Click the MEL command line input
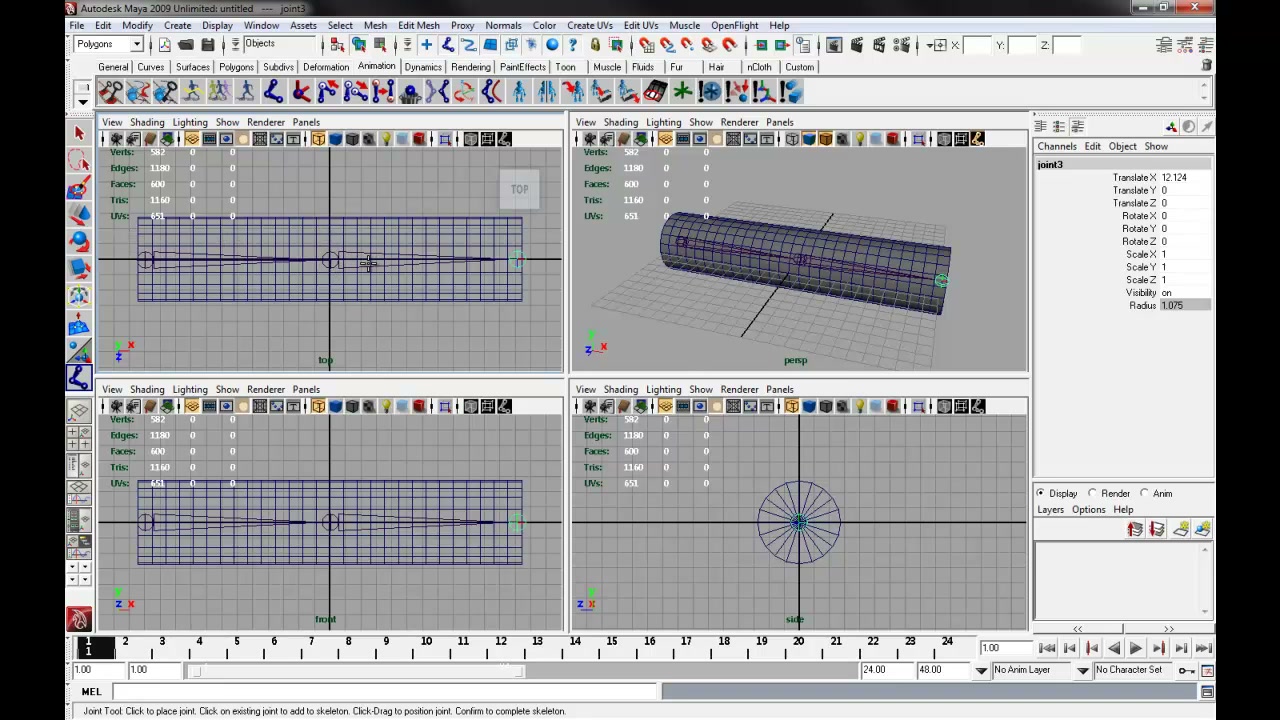Image resolution: width=1280 pixels, height=720 pixels. point(384,692)
